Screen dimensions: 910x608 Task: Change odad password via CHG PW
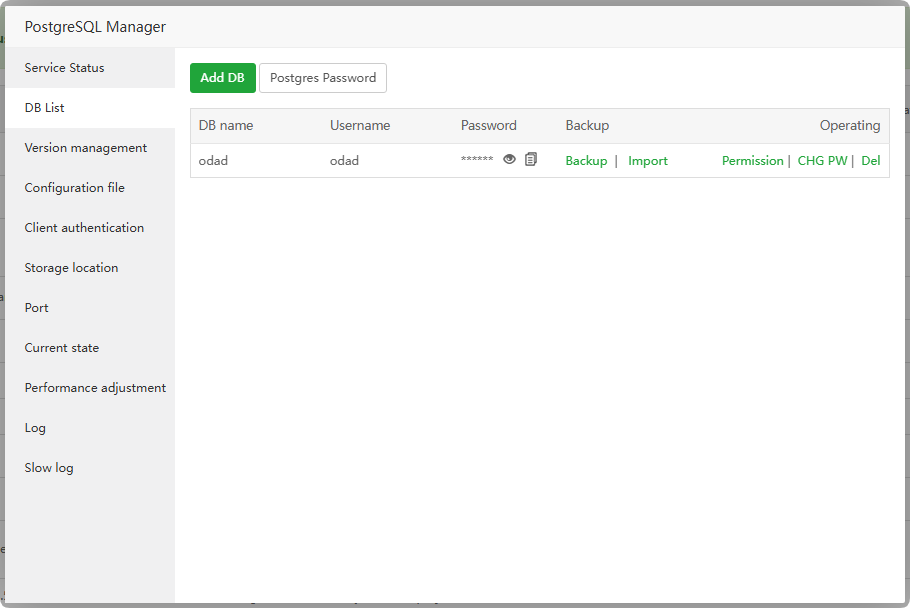(822, 161)
